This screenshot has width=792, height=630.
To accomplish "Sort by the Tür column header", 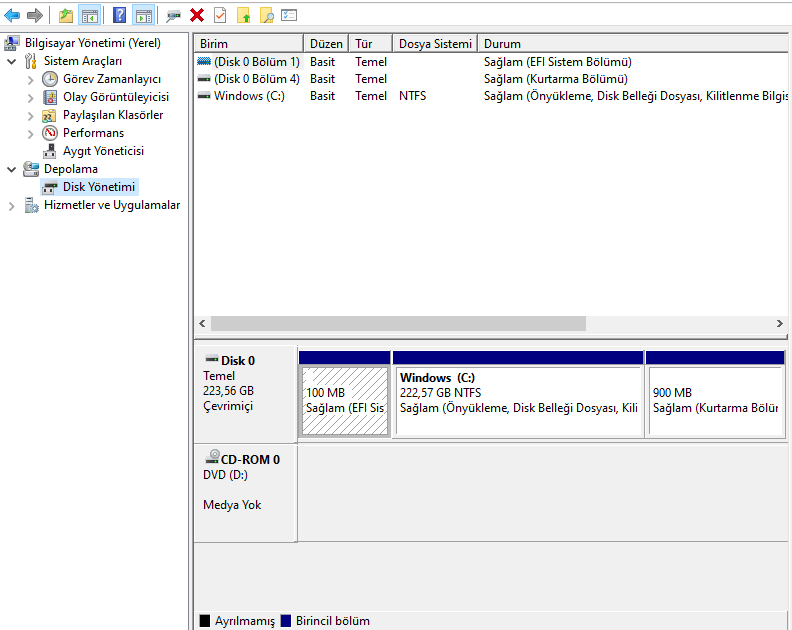I will click(370, 43).
